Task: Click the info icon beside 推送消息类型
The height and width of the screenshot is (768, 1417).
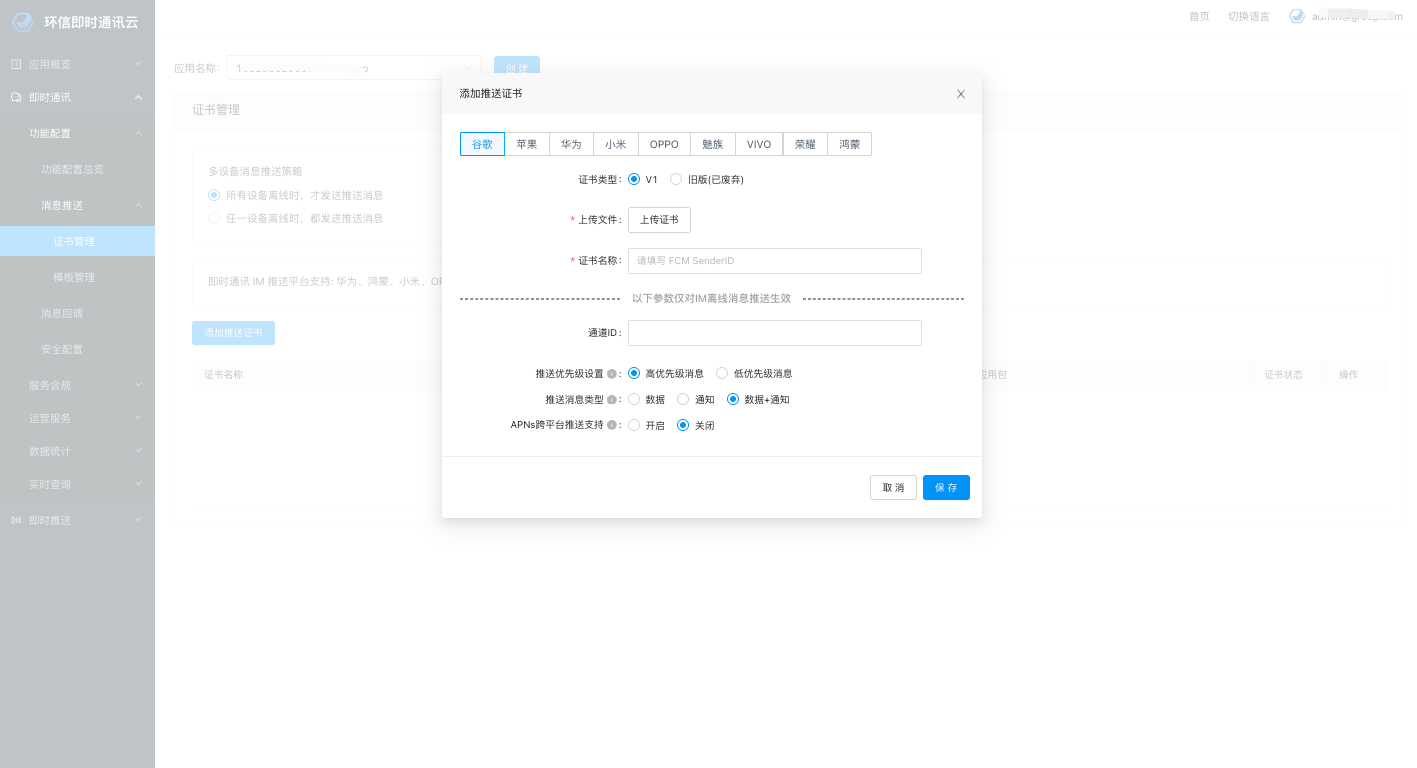Action: (612, 400)
